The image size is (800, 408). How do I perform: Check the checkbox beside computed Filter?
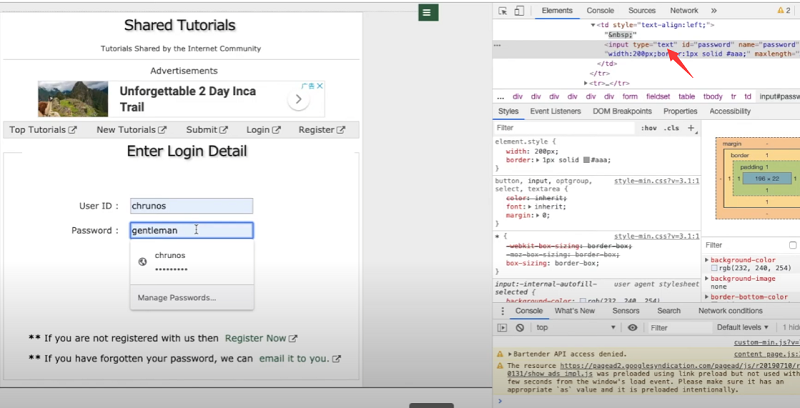coord(793,245)
